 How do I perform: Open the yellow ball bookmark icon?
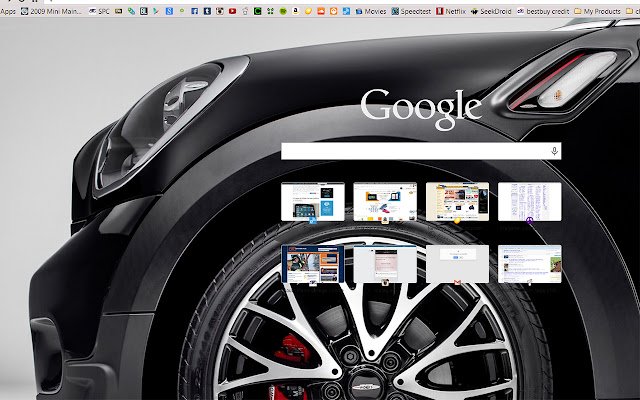pos(308,11)
